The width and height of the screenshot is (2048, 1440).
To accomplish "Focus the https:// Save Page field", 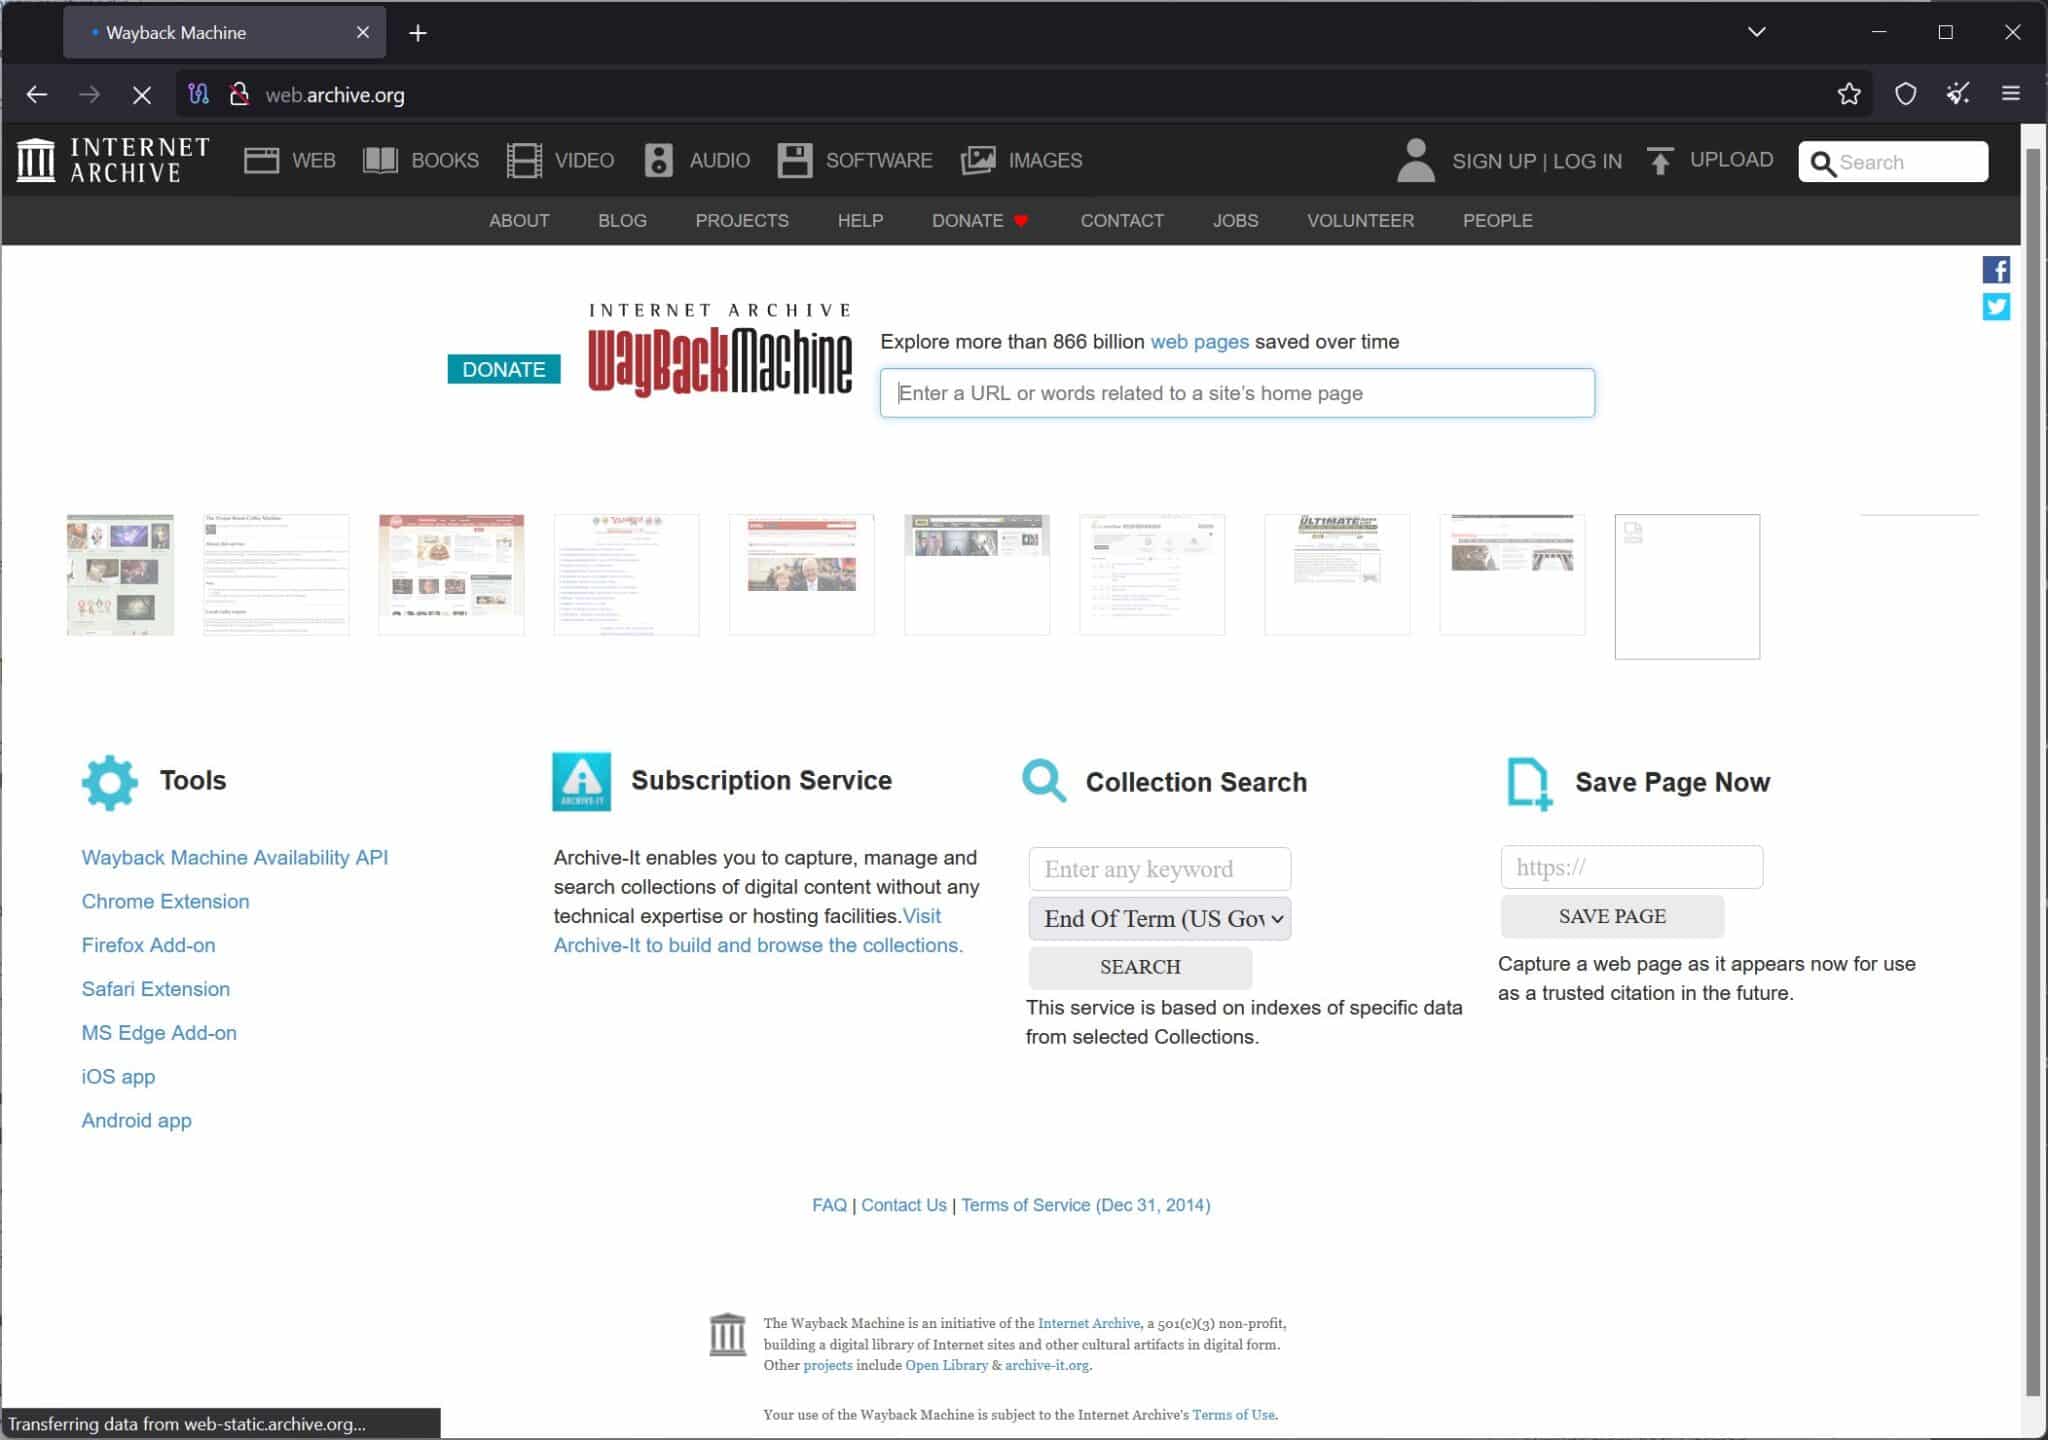I will click(x=1632, y=867).
